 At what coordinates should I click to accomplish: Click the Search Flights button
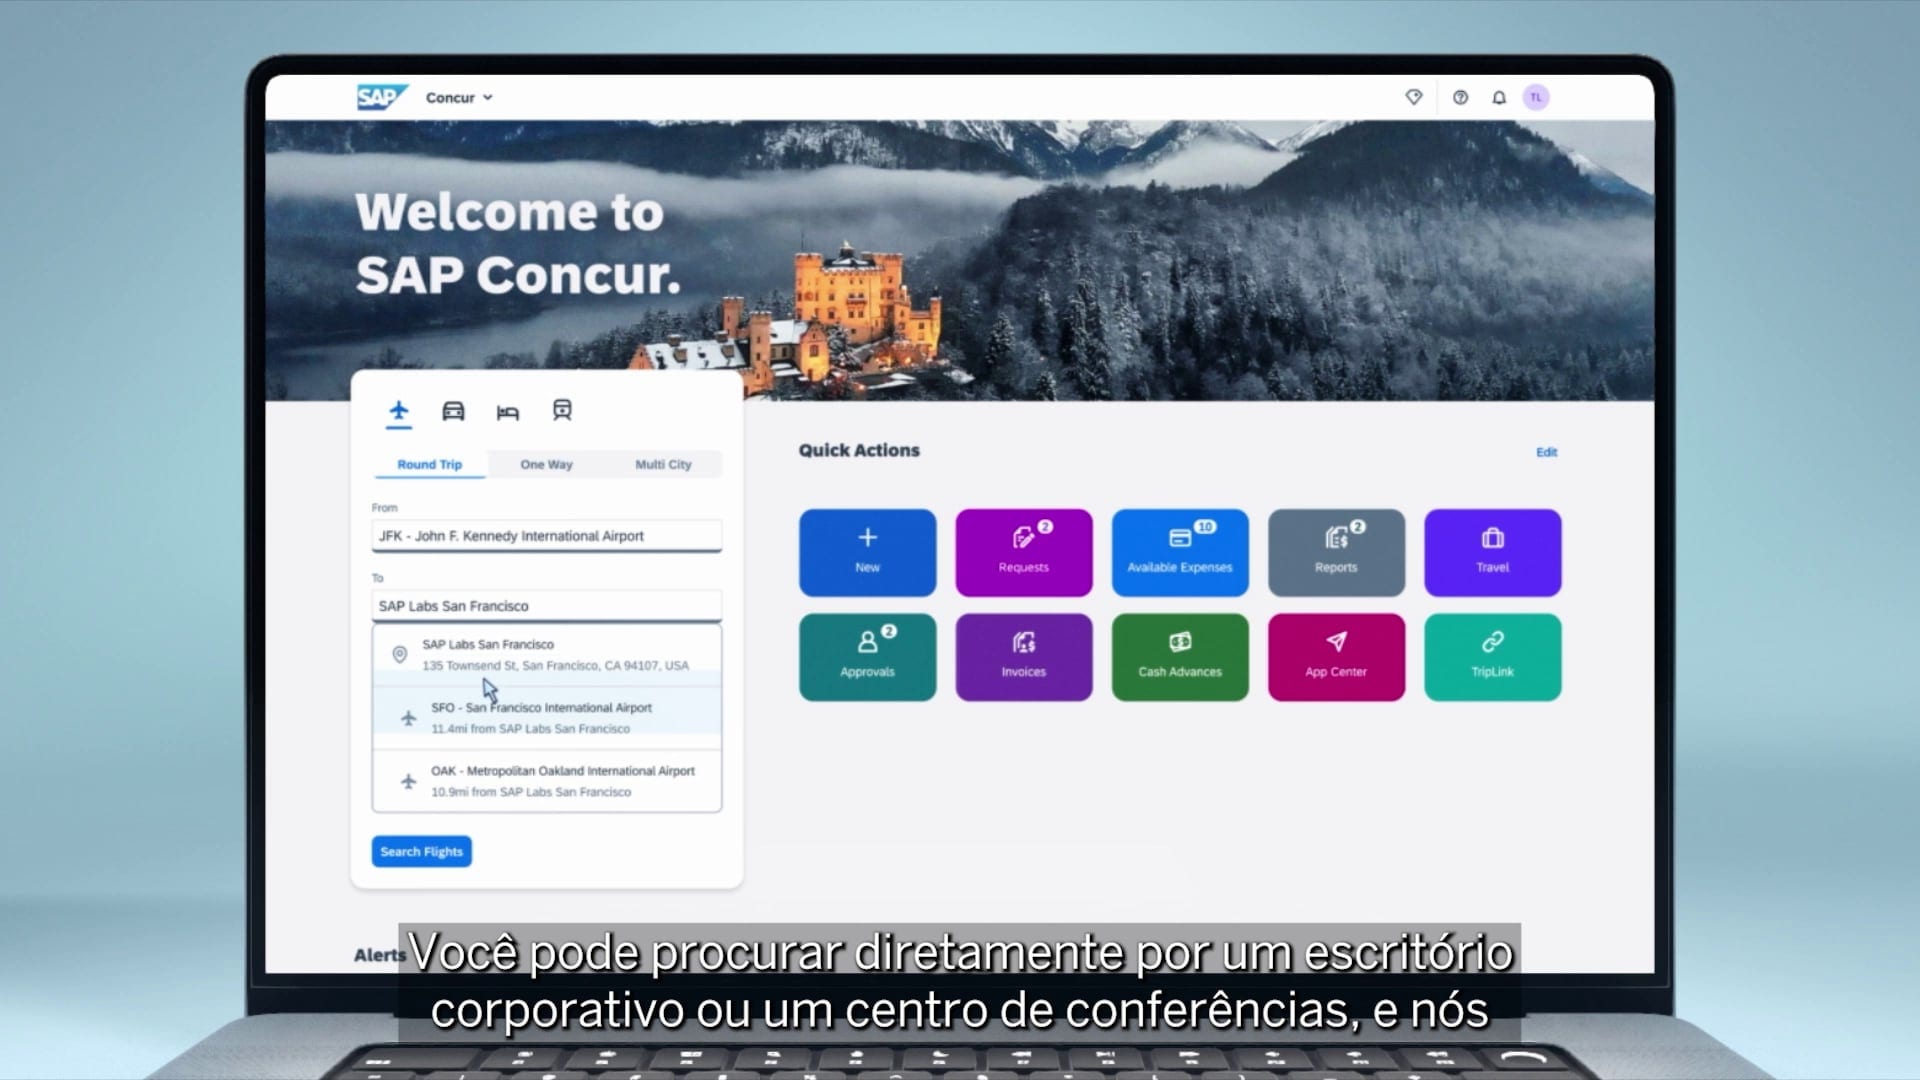pyautogui.click(x=421, y=851)
